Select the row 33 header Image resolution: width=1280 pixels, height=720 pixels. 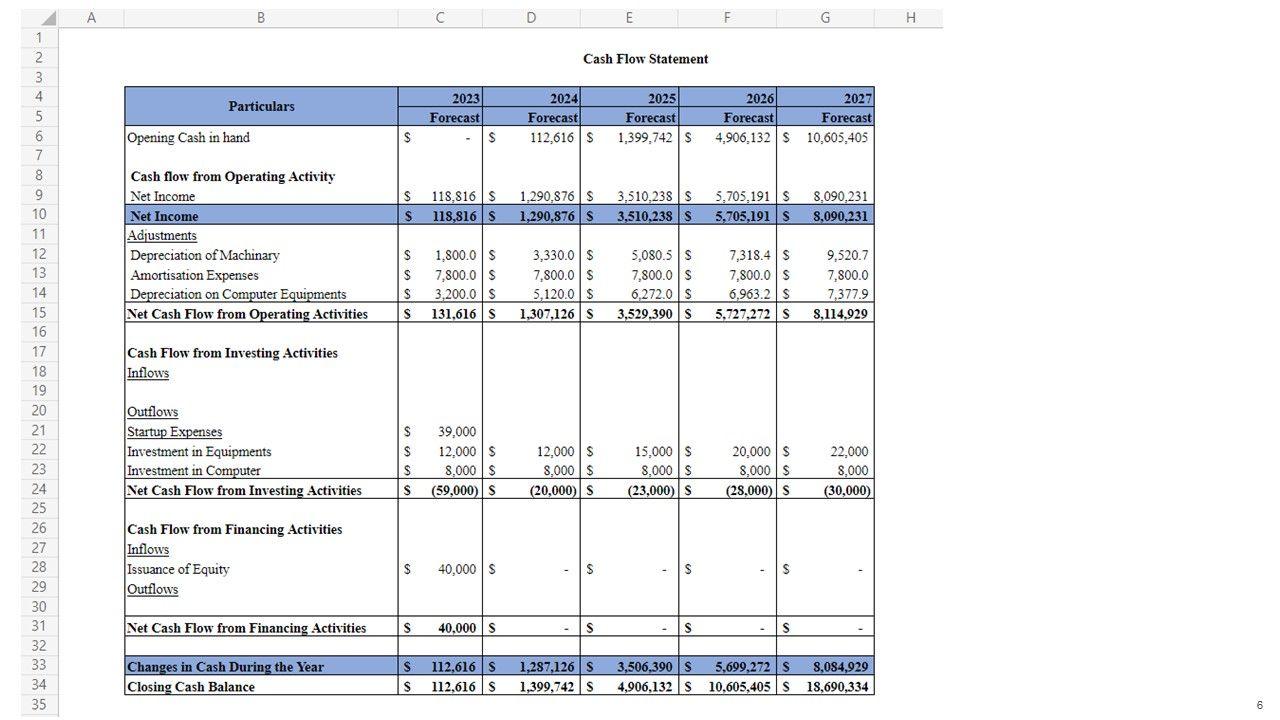pos(39,666)
